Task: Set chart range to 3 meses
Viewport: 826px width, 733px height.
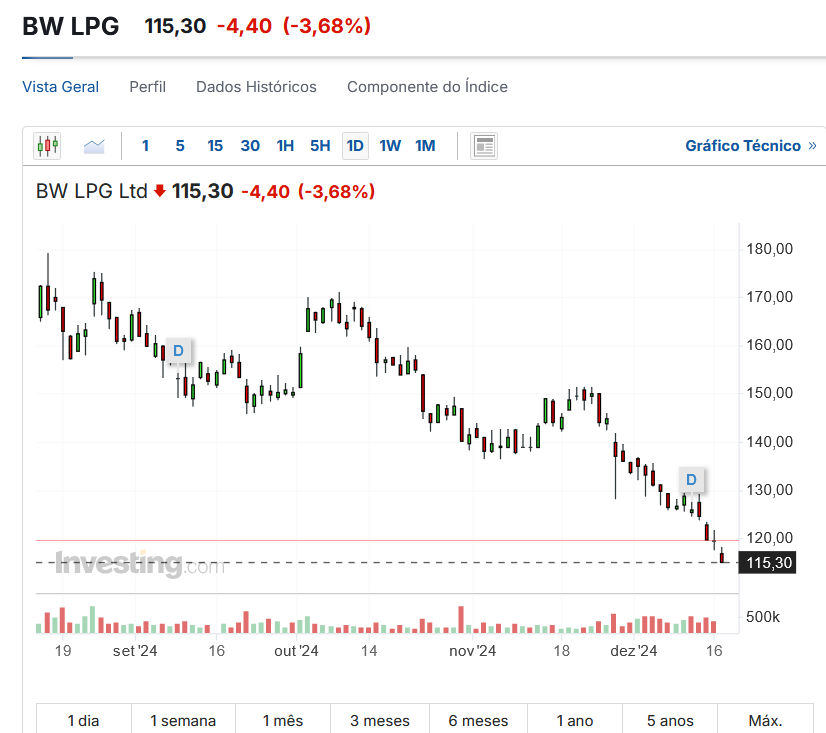Action: 380,720
